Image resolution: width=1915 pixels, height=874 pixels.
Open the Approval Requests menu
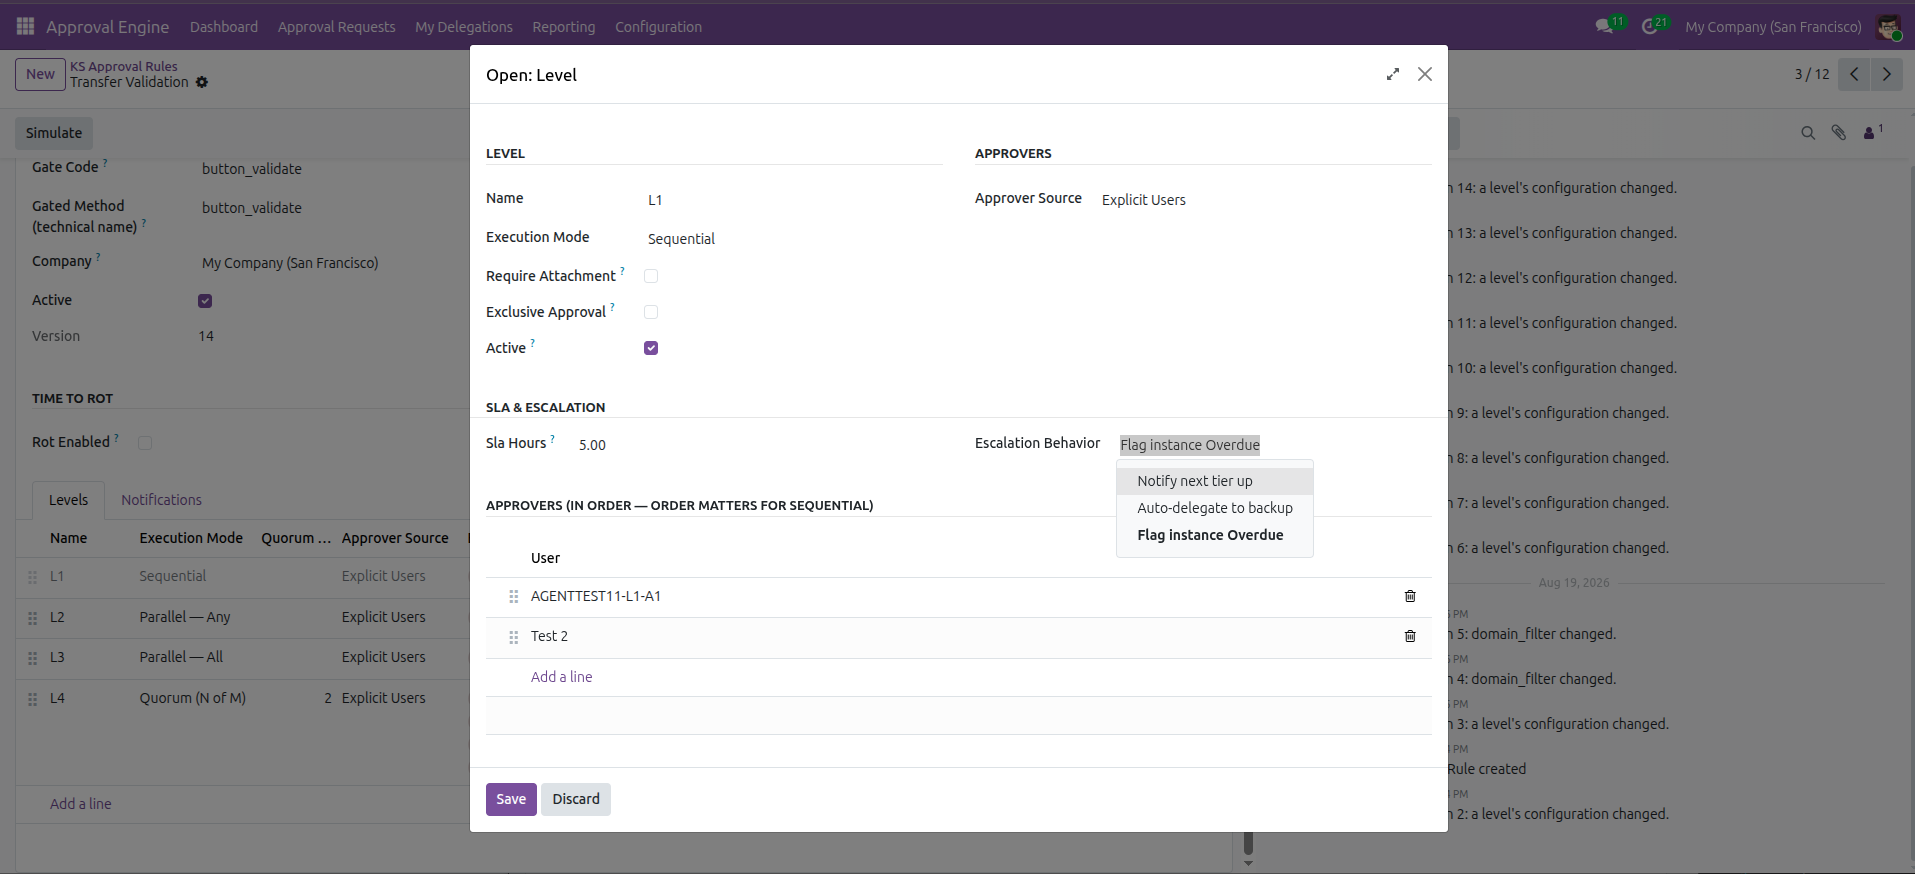tap(336, 27)
